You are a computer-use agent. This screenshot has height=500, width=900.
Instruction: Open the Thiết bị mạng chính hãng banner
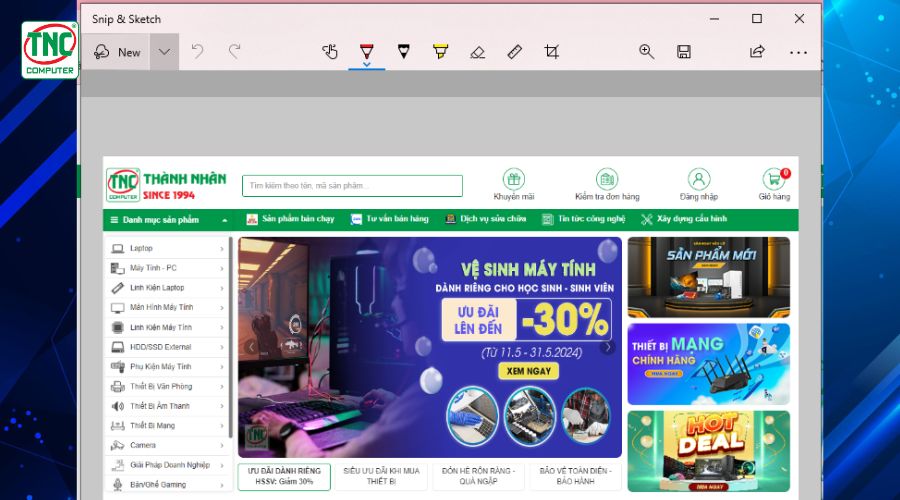pos(709,364)
